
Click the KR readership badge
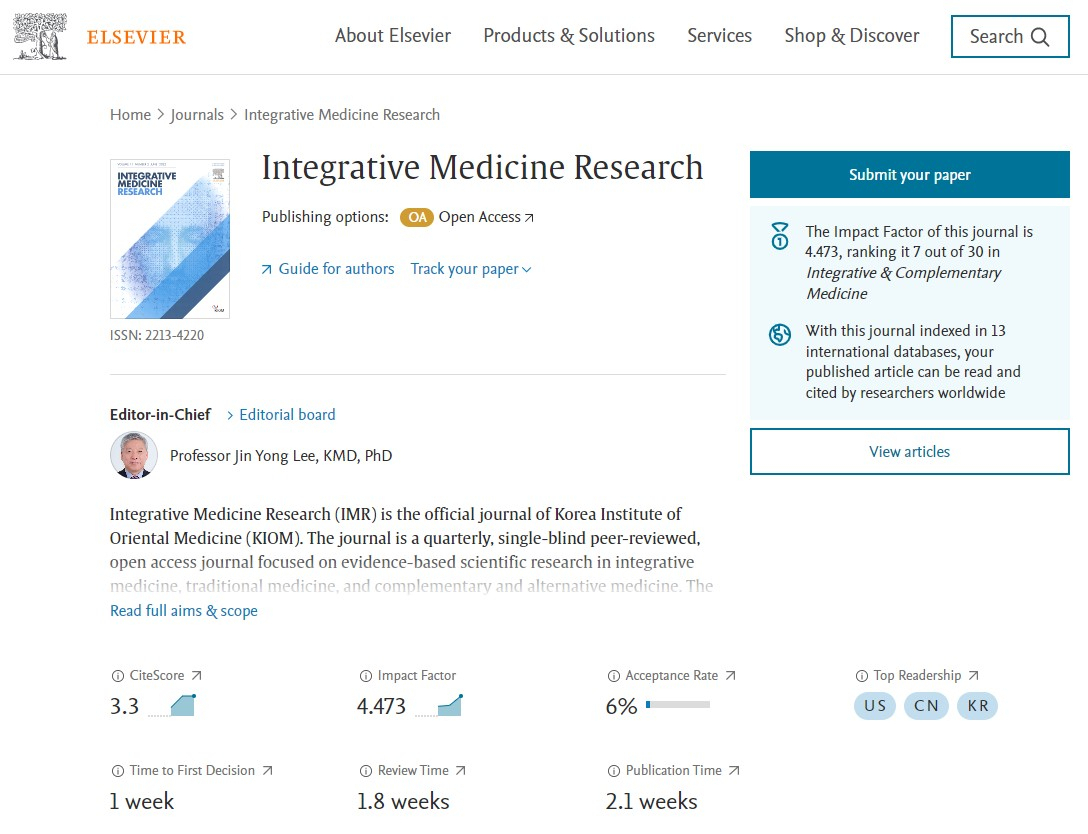point(978,706)
